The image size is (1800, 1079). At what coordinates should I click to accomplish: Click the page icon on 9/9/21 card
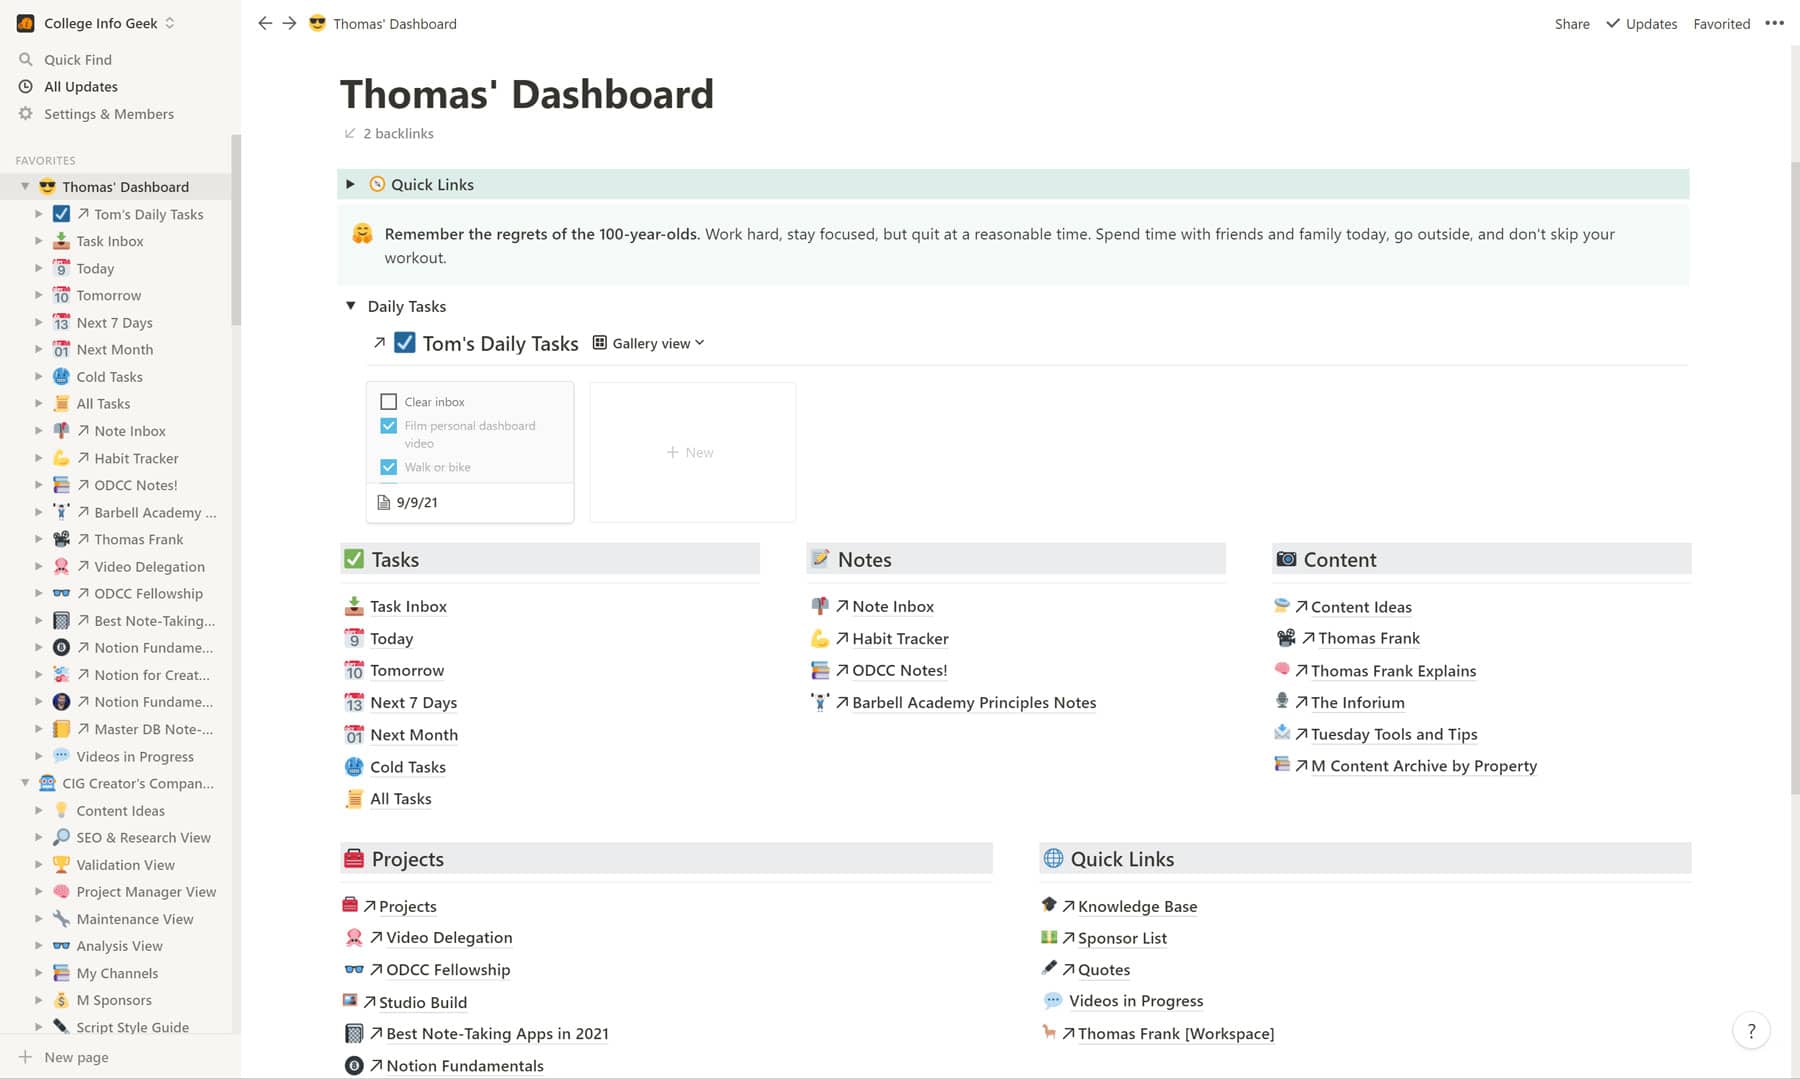pos(383,502)
